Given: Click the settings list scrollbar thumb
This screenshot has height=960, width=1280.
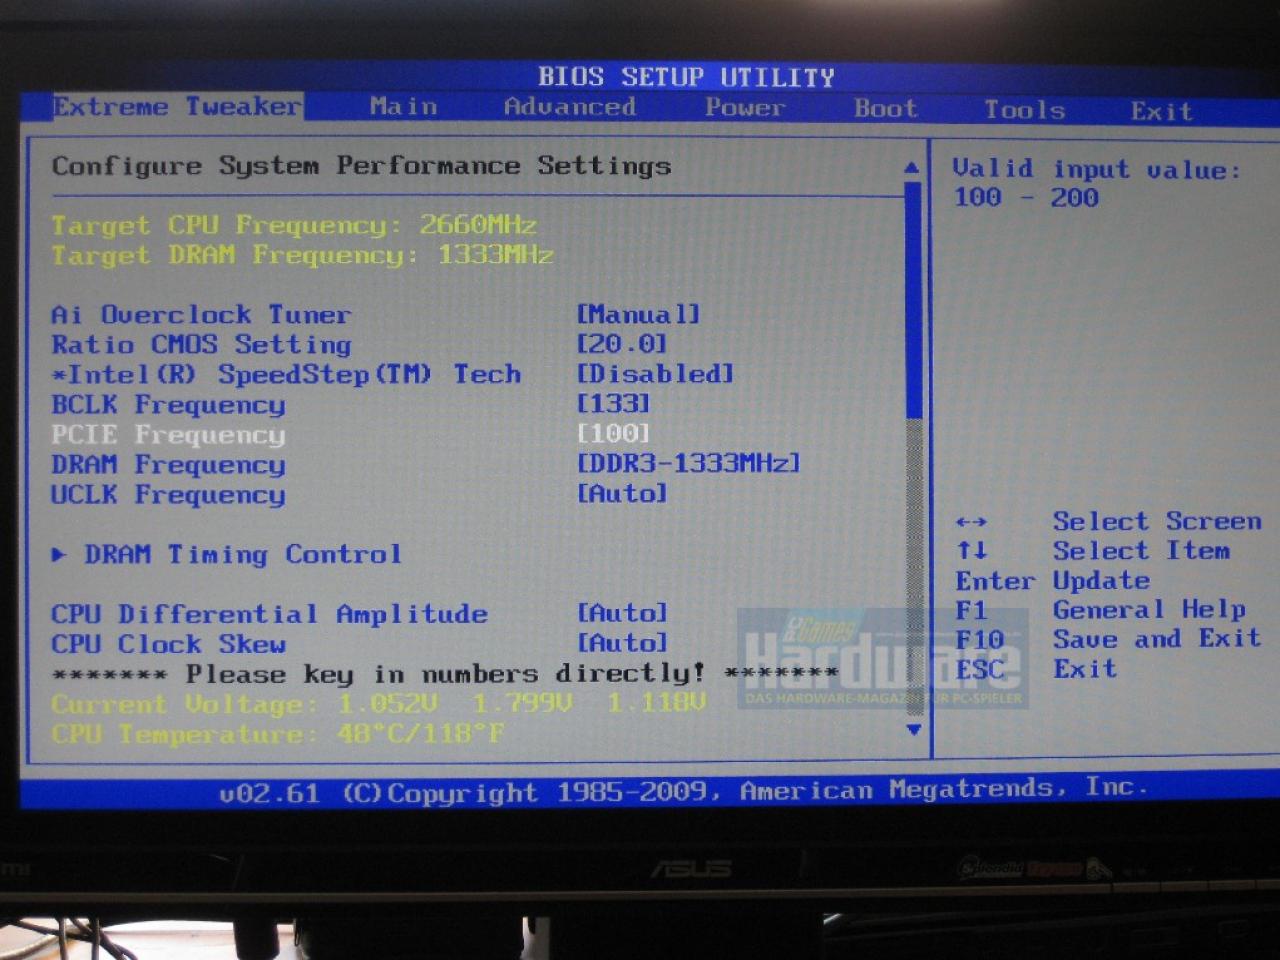Looking at the screenshot, I should point(912,300).
